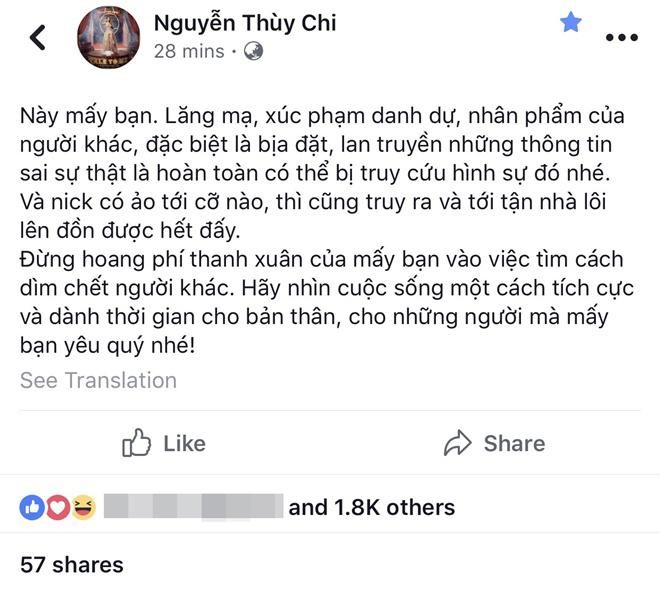
Task: View the 57 shares list
Action: (72, 564)
